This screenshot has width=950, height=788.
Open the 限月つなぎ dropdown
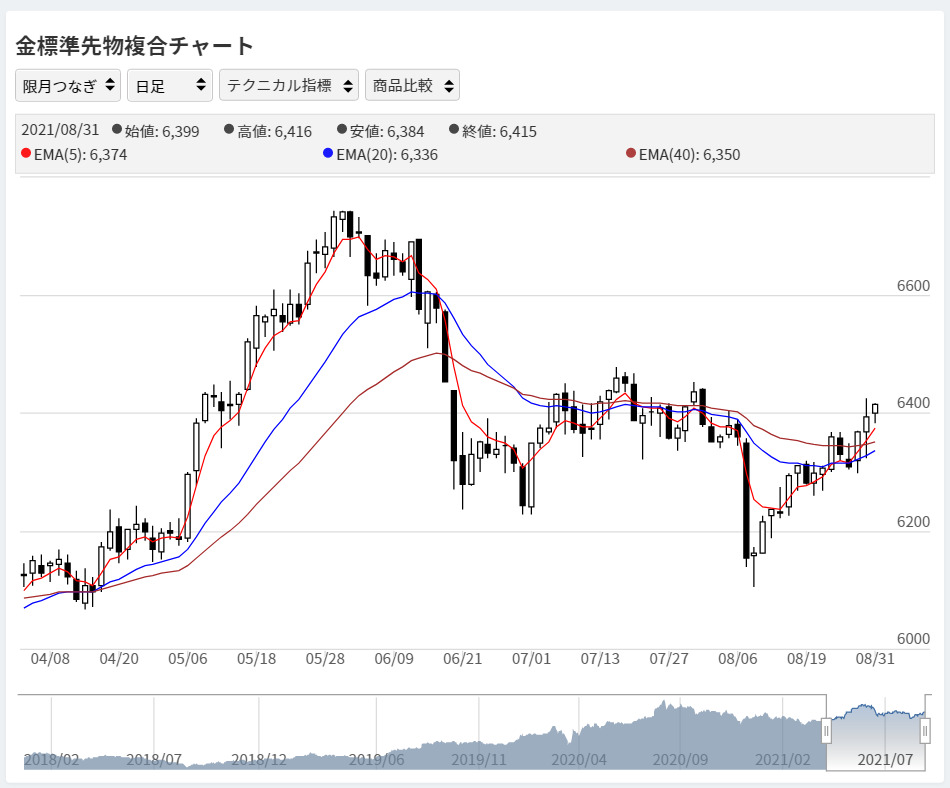pyautogui.click(x=68, y=86)
